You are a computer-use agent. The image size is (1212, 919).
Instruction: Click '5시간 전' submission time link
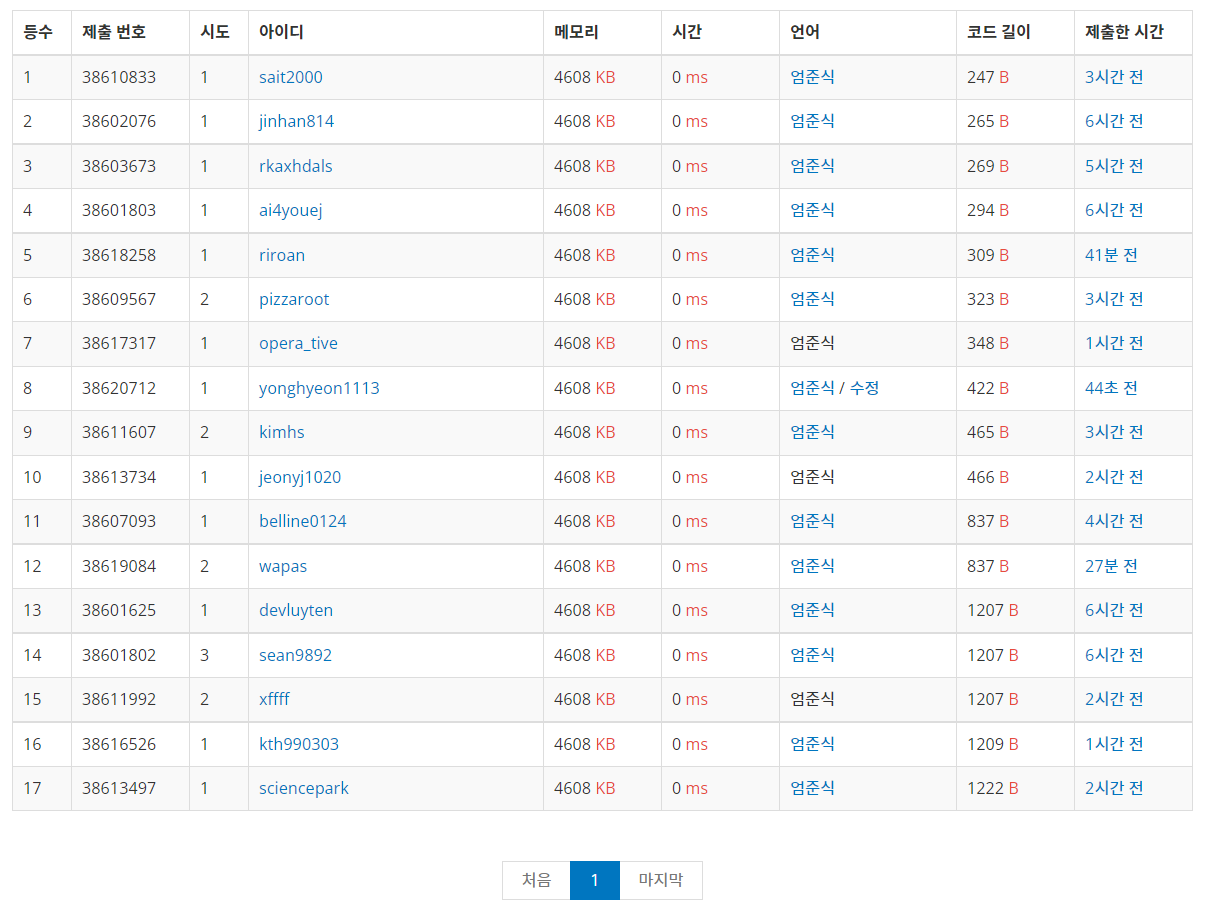tap(1114, 166)
